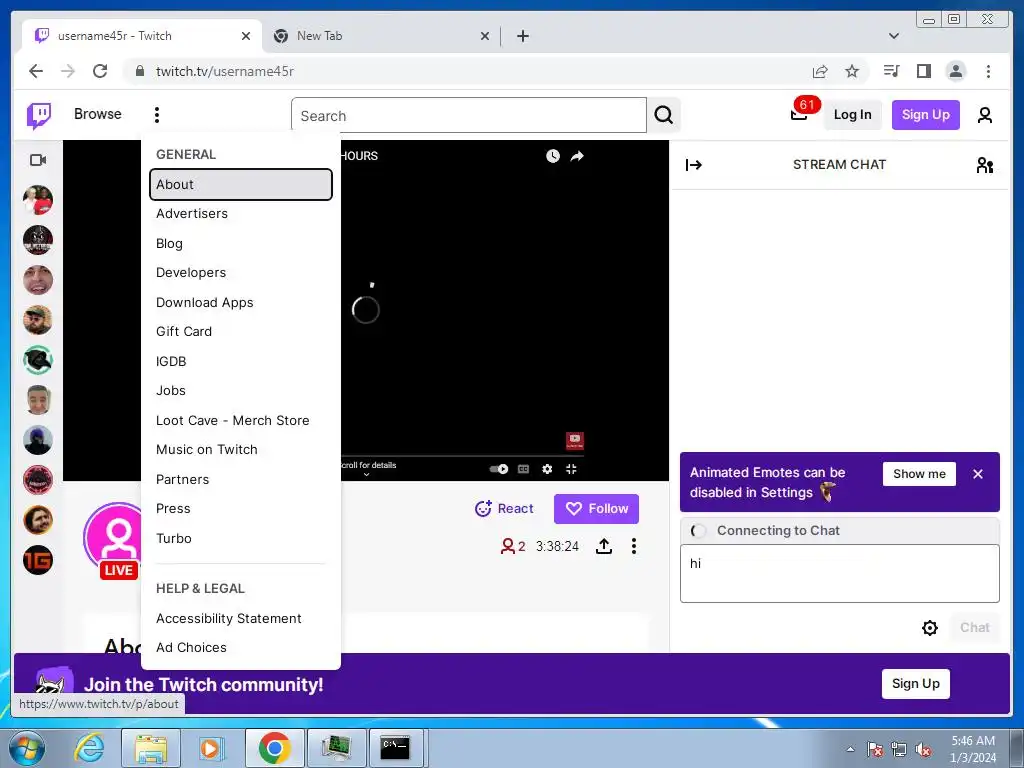Click the followed channels camera icon
The image size is (1024, 768).
38,160
